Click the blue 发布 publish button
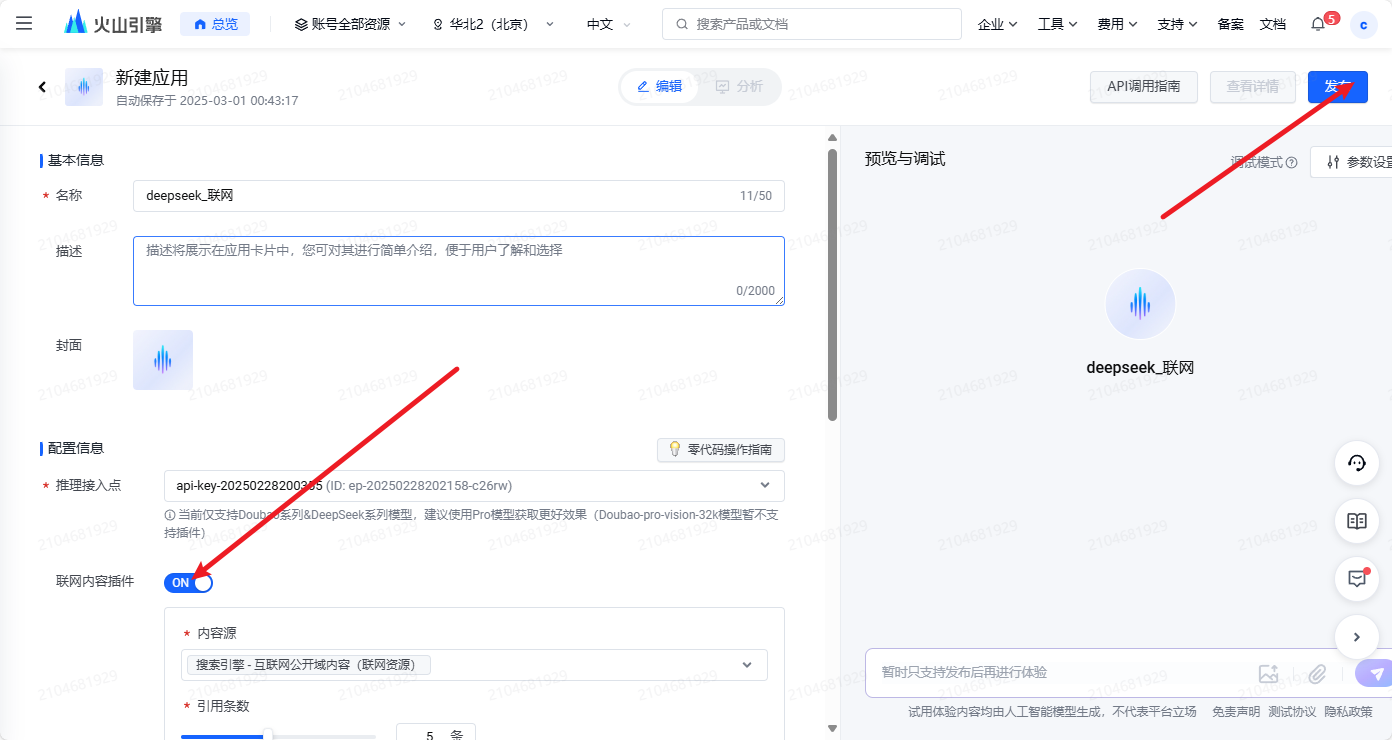This screenshot has width=1392, height=740. pos(1338,86)
